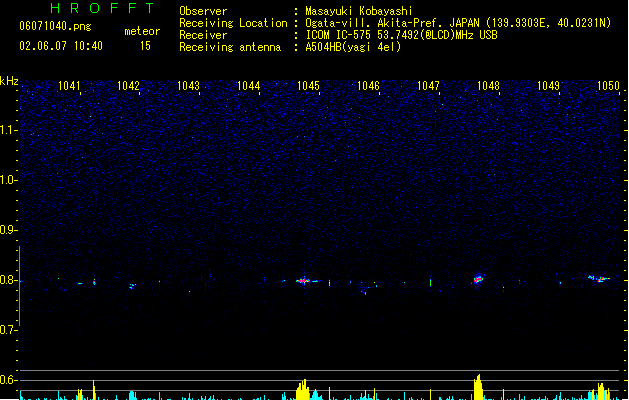The width and height of the screenshot is (629, 400).
Task: Click time marker 1049
Action: (x=548, y=86)
